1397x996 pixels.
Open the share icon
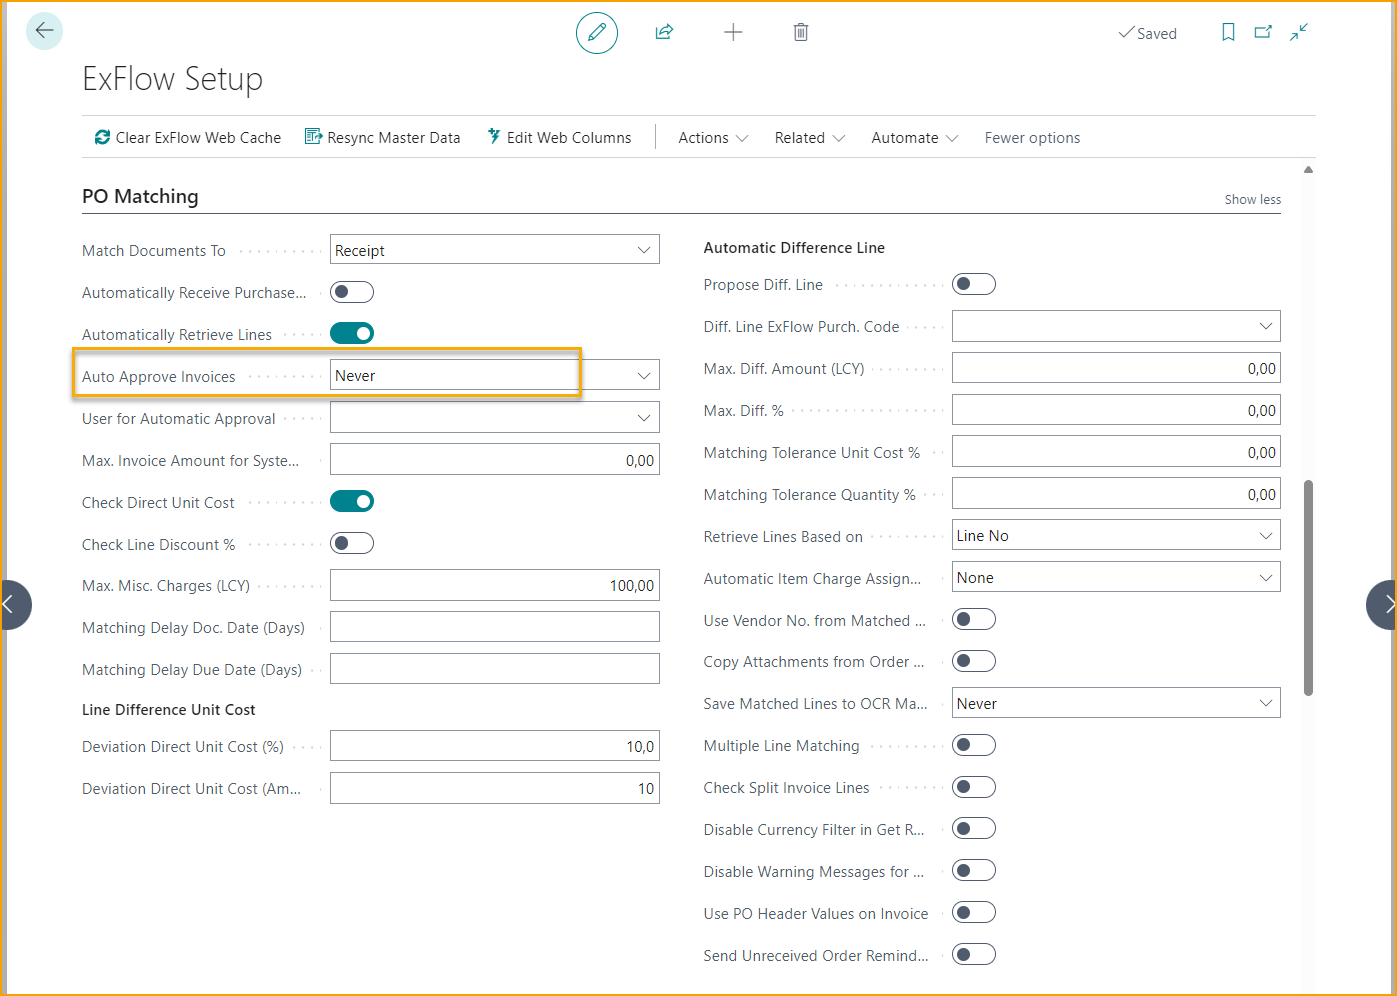(x=664, y=33)
